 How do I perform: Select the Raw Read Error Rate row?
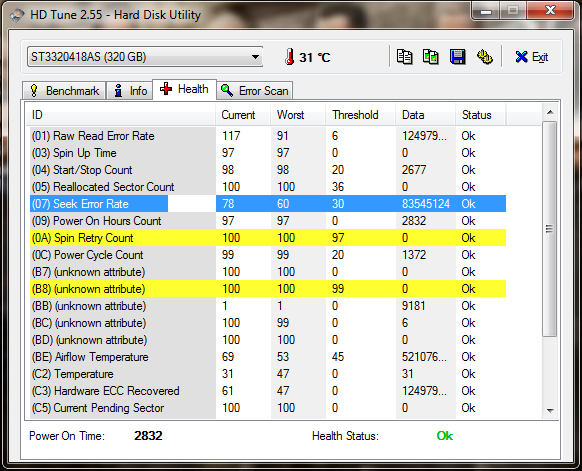click(268, 136)
